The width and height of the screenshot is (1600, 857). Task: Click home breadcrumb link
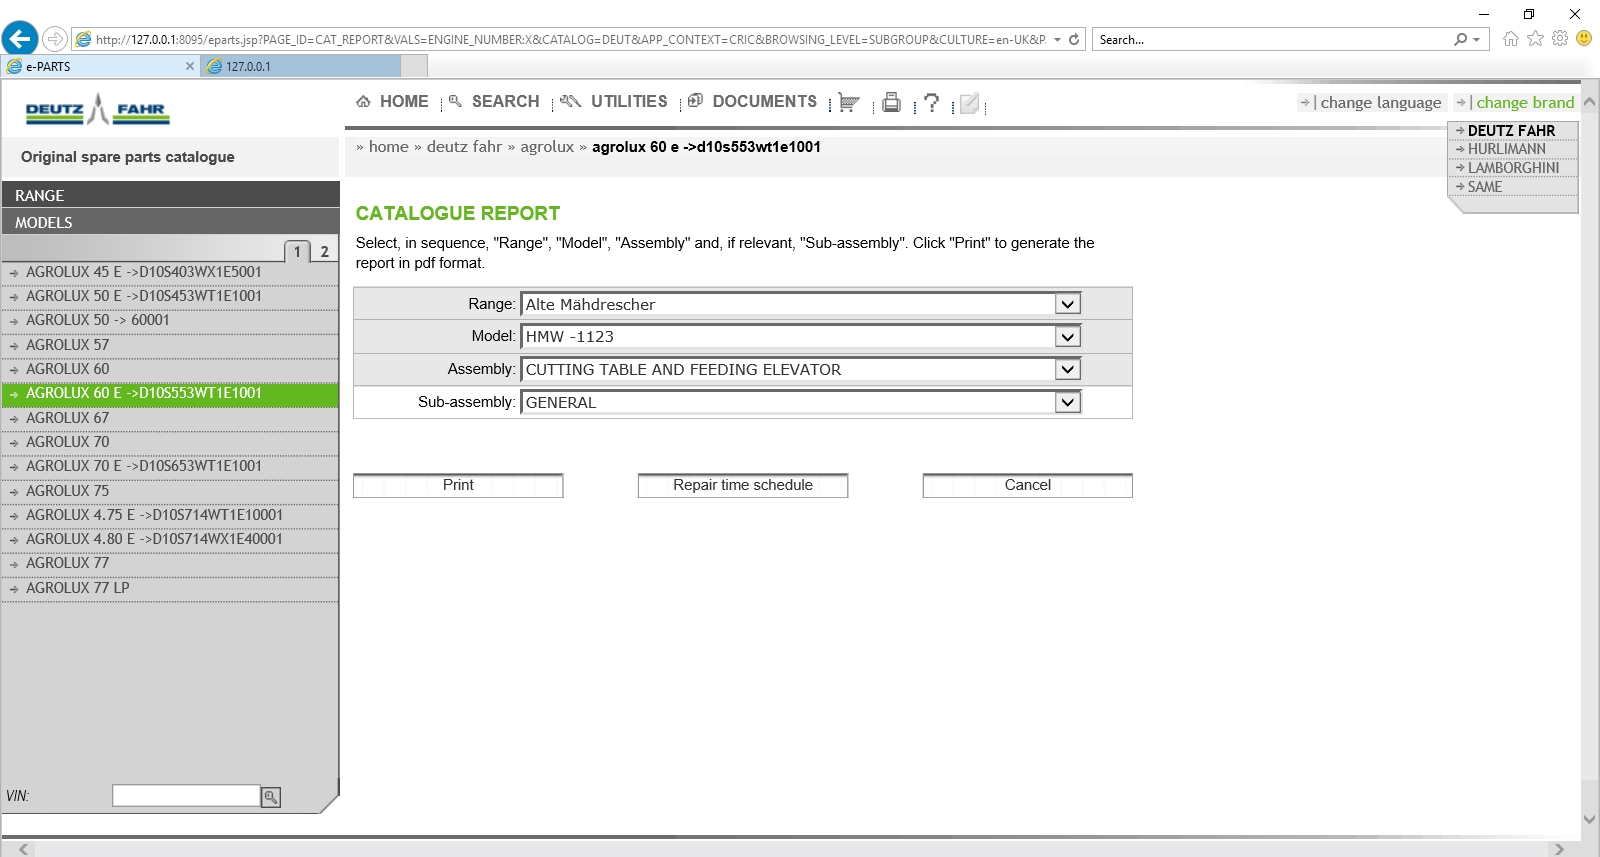tap(388, 147)
